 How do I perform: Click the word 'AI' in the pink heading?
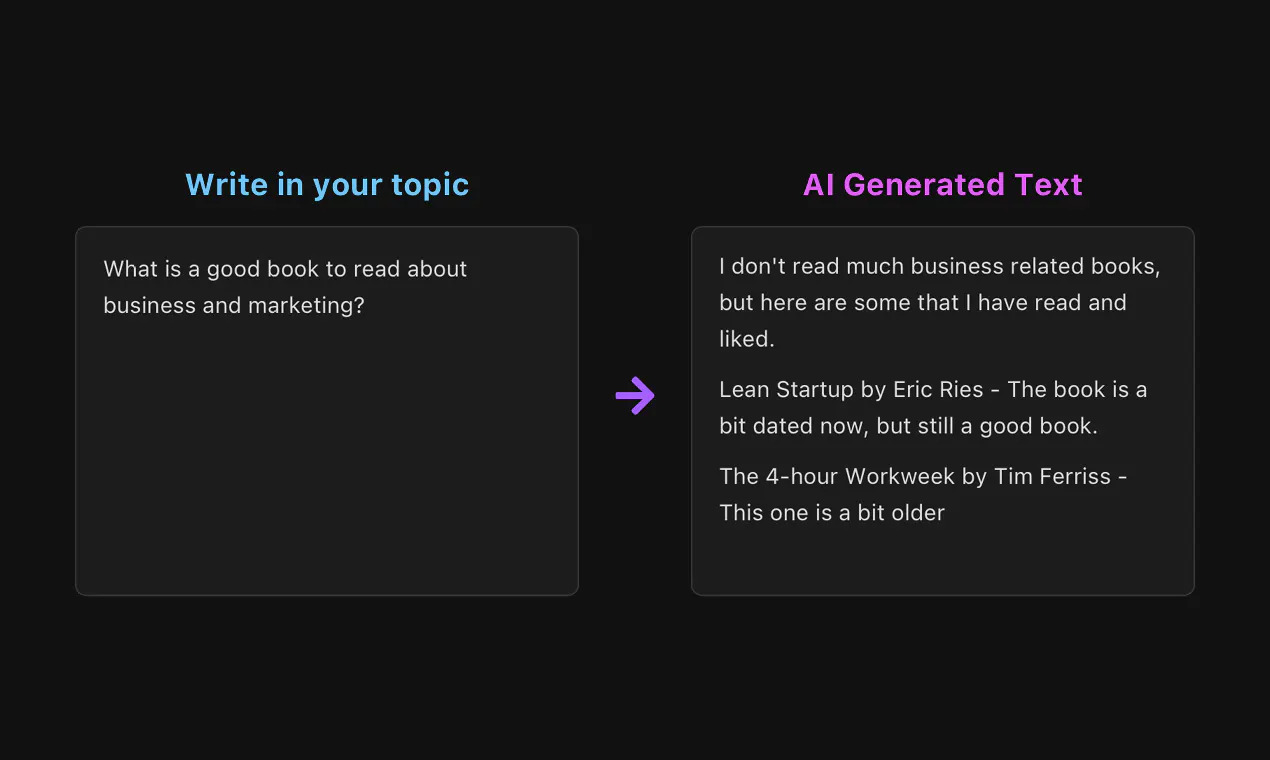(x=819, y=185)
